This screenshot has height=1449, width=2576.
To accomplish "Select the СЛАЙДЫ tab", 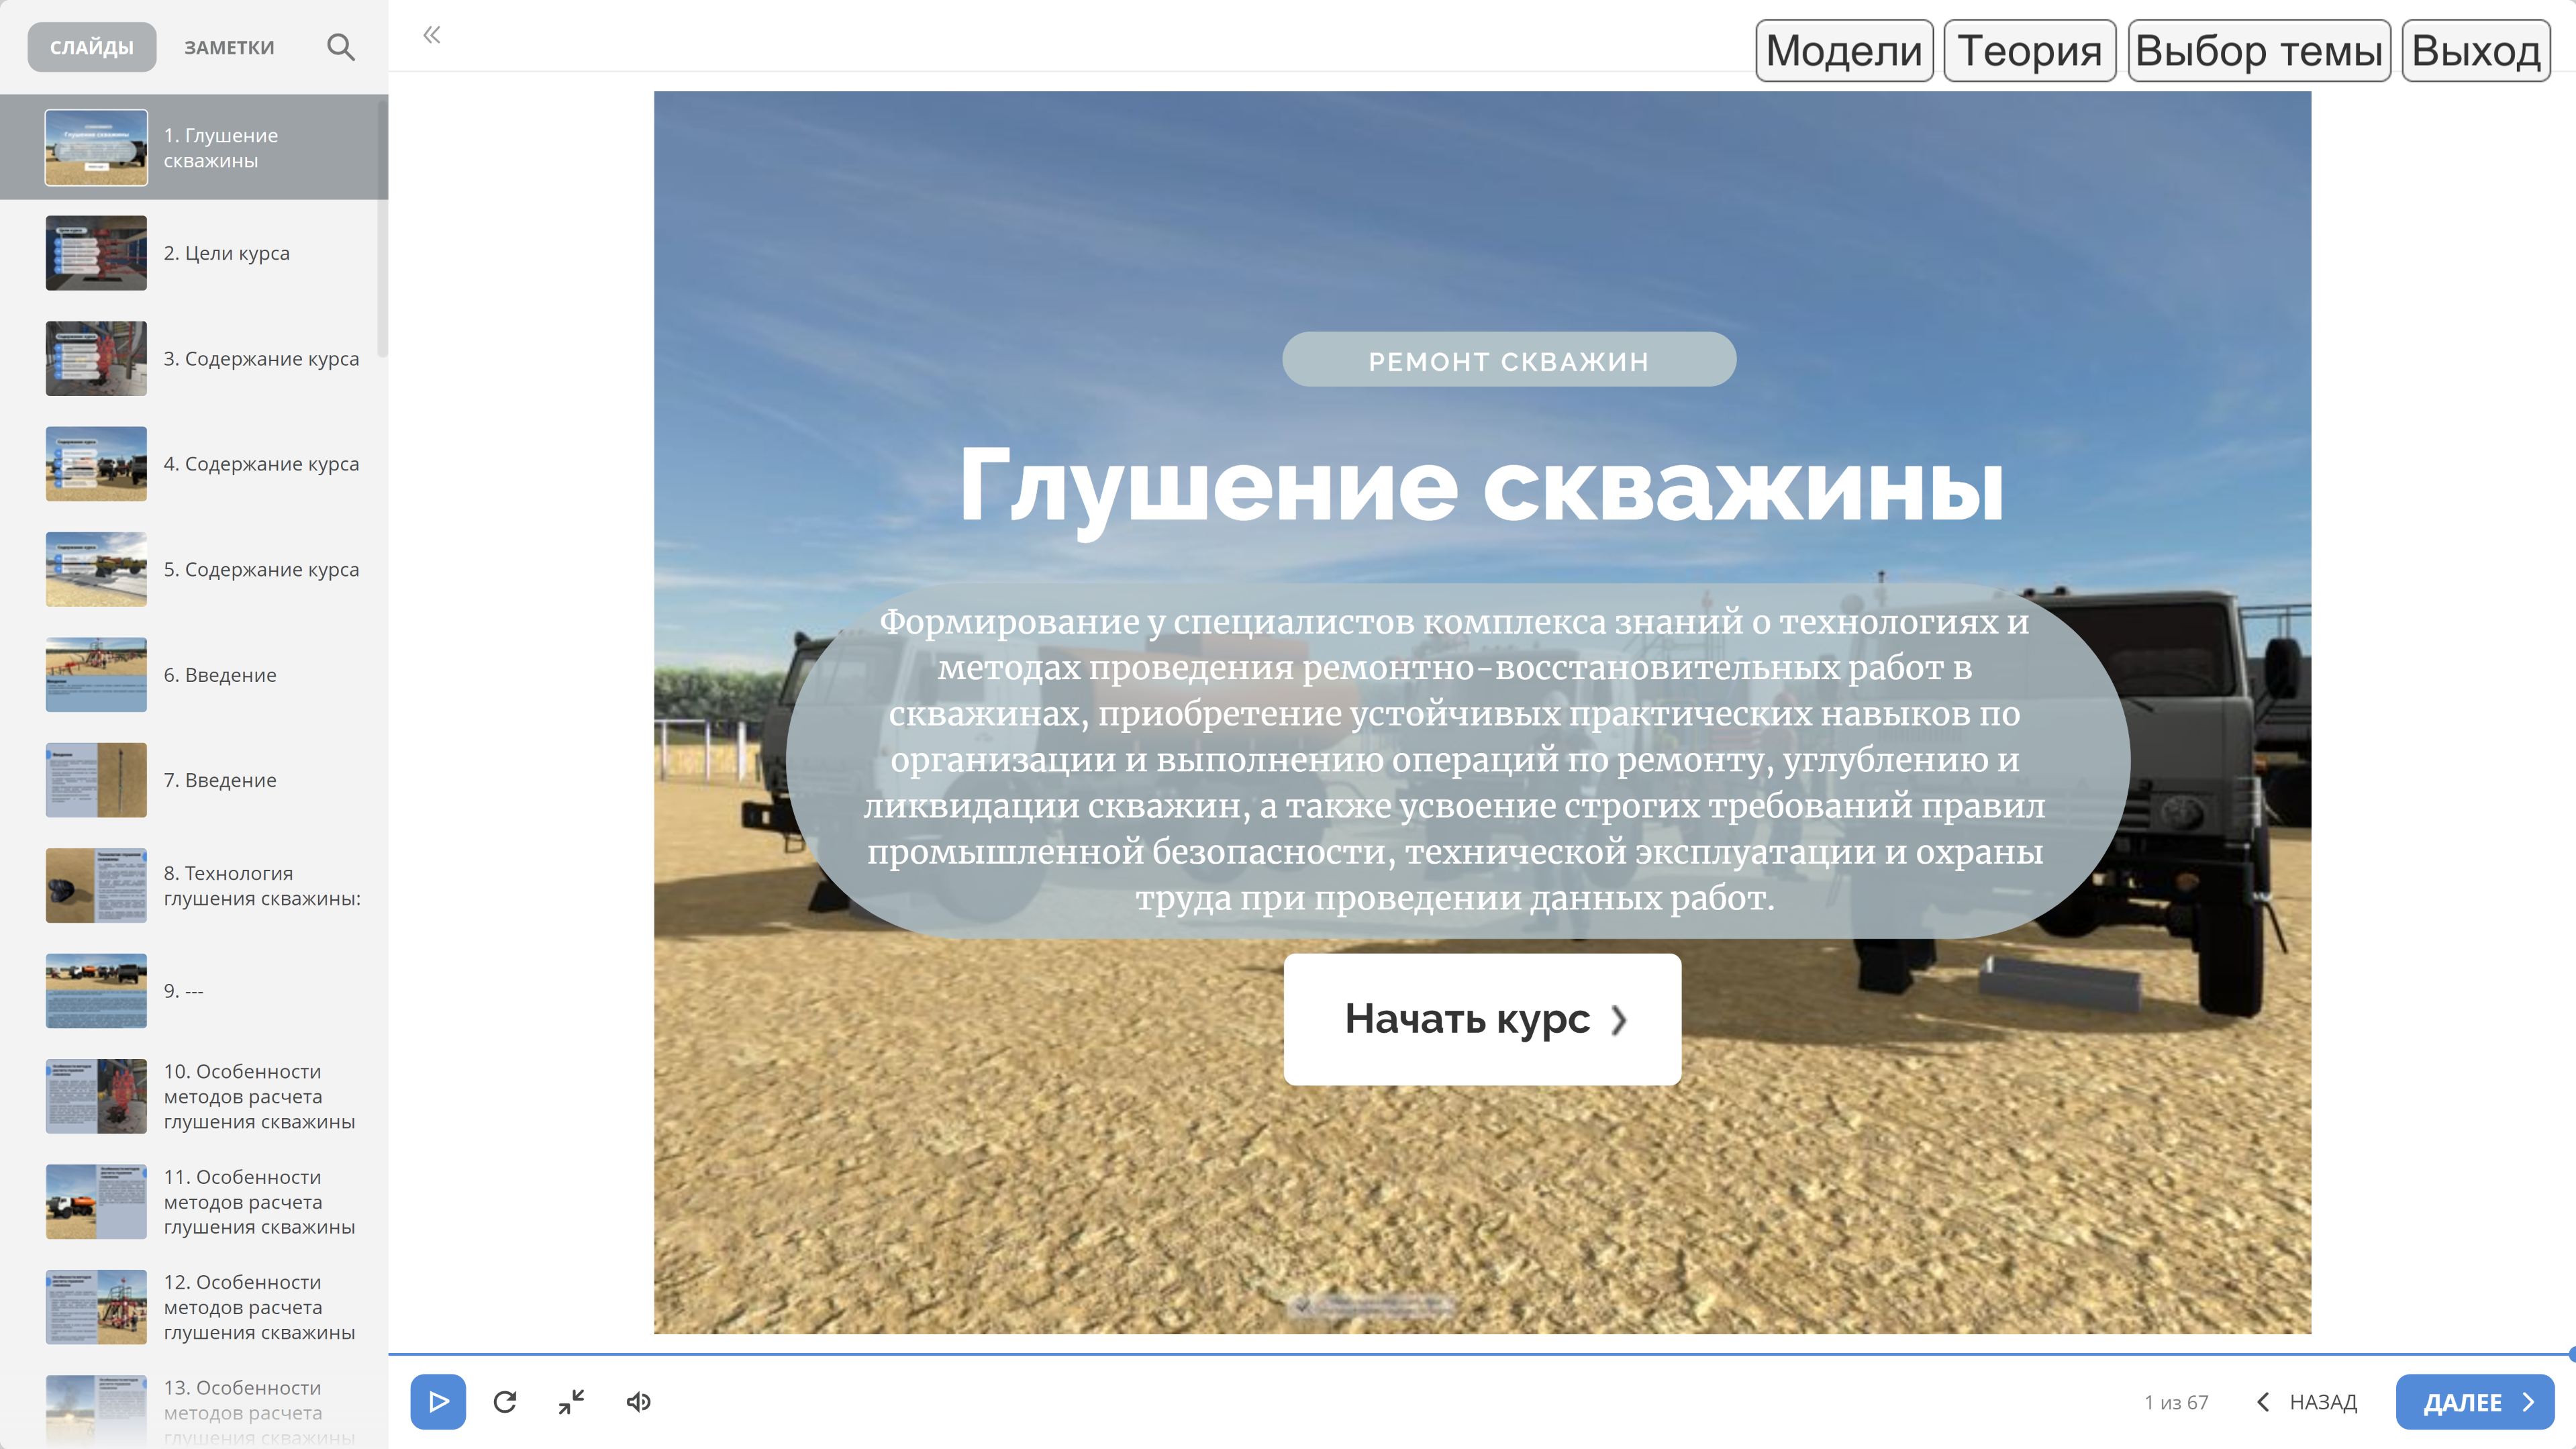I will [x=92, y=47].
